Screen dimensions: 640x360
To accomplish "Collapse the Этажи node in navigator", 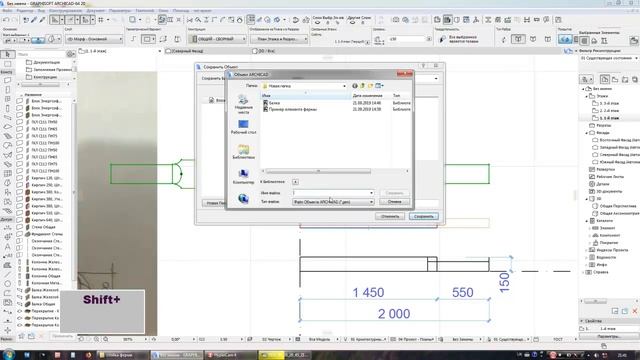I will click(587, 96).
